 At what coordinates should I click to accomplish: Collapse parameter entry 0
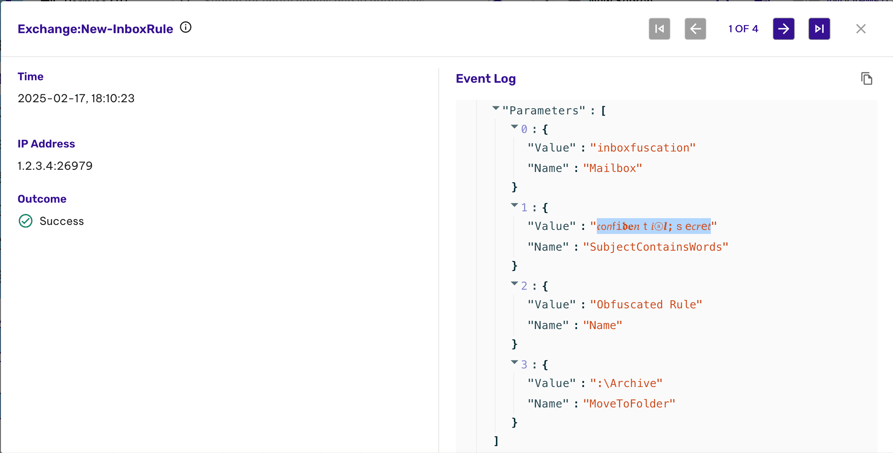tap(515, 127)
